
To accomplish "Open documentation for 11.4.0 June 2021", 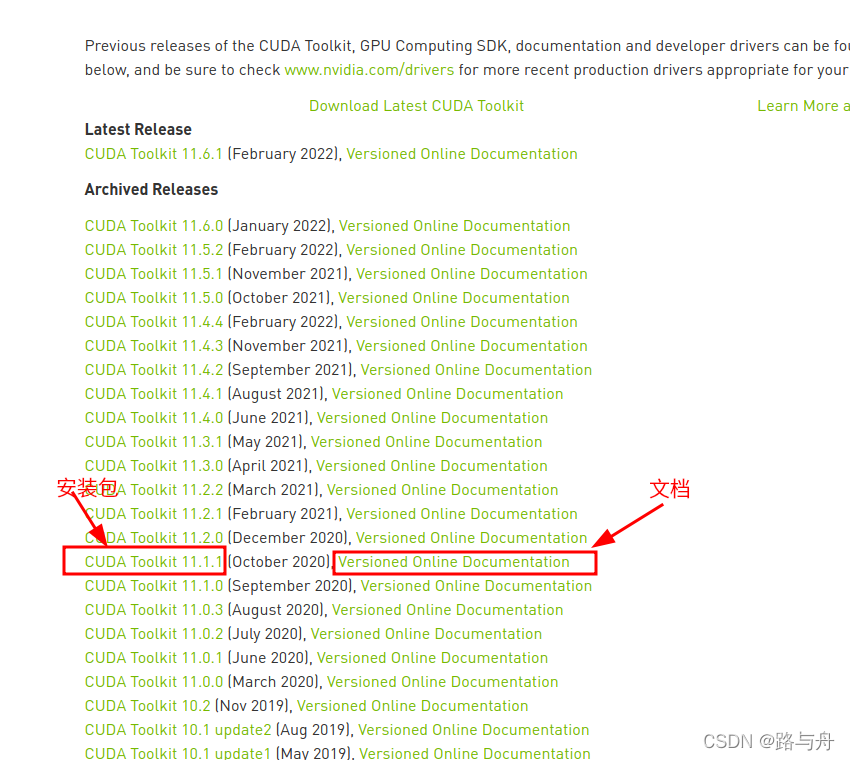I will point(433,418).
